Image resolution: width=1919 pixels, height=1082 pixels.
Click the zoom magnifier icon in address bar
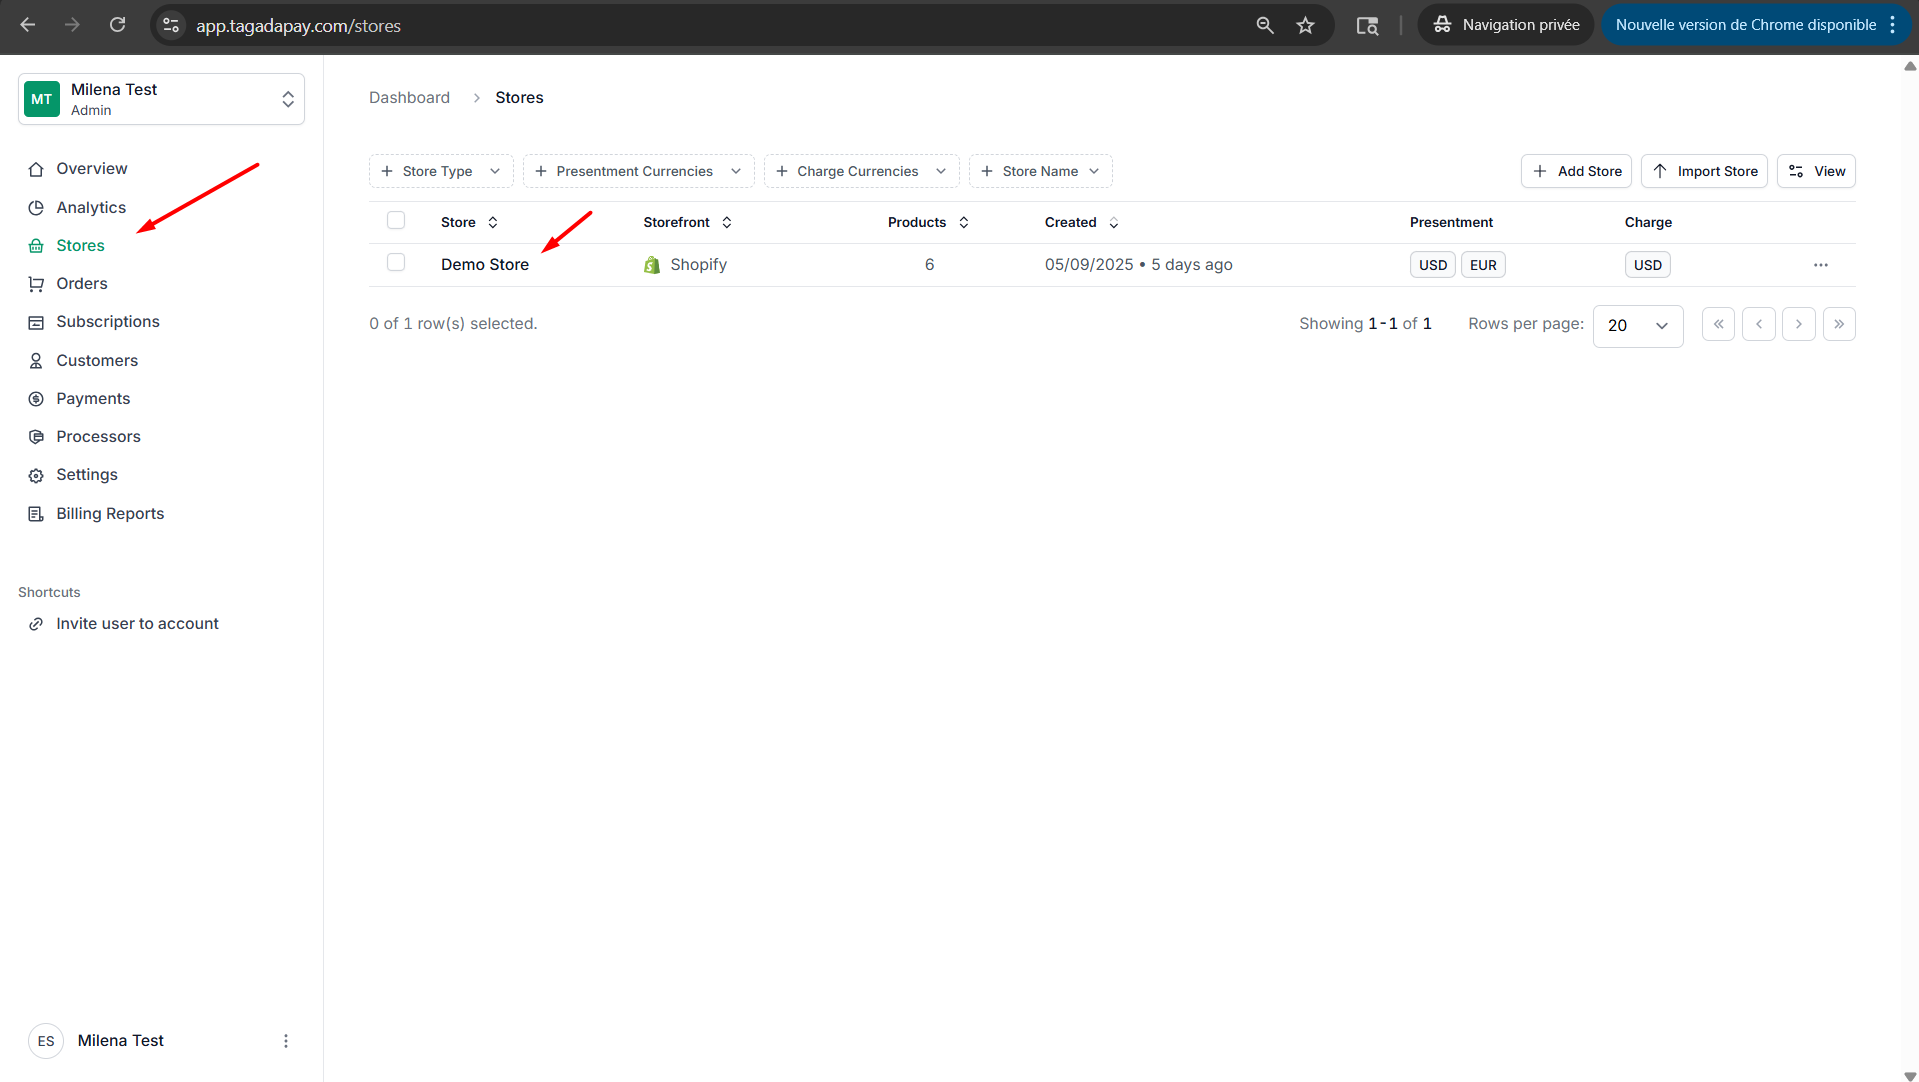pos(1265,25)
